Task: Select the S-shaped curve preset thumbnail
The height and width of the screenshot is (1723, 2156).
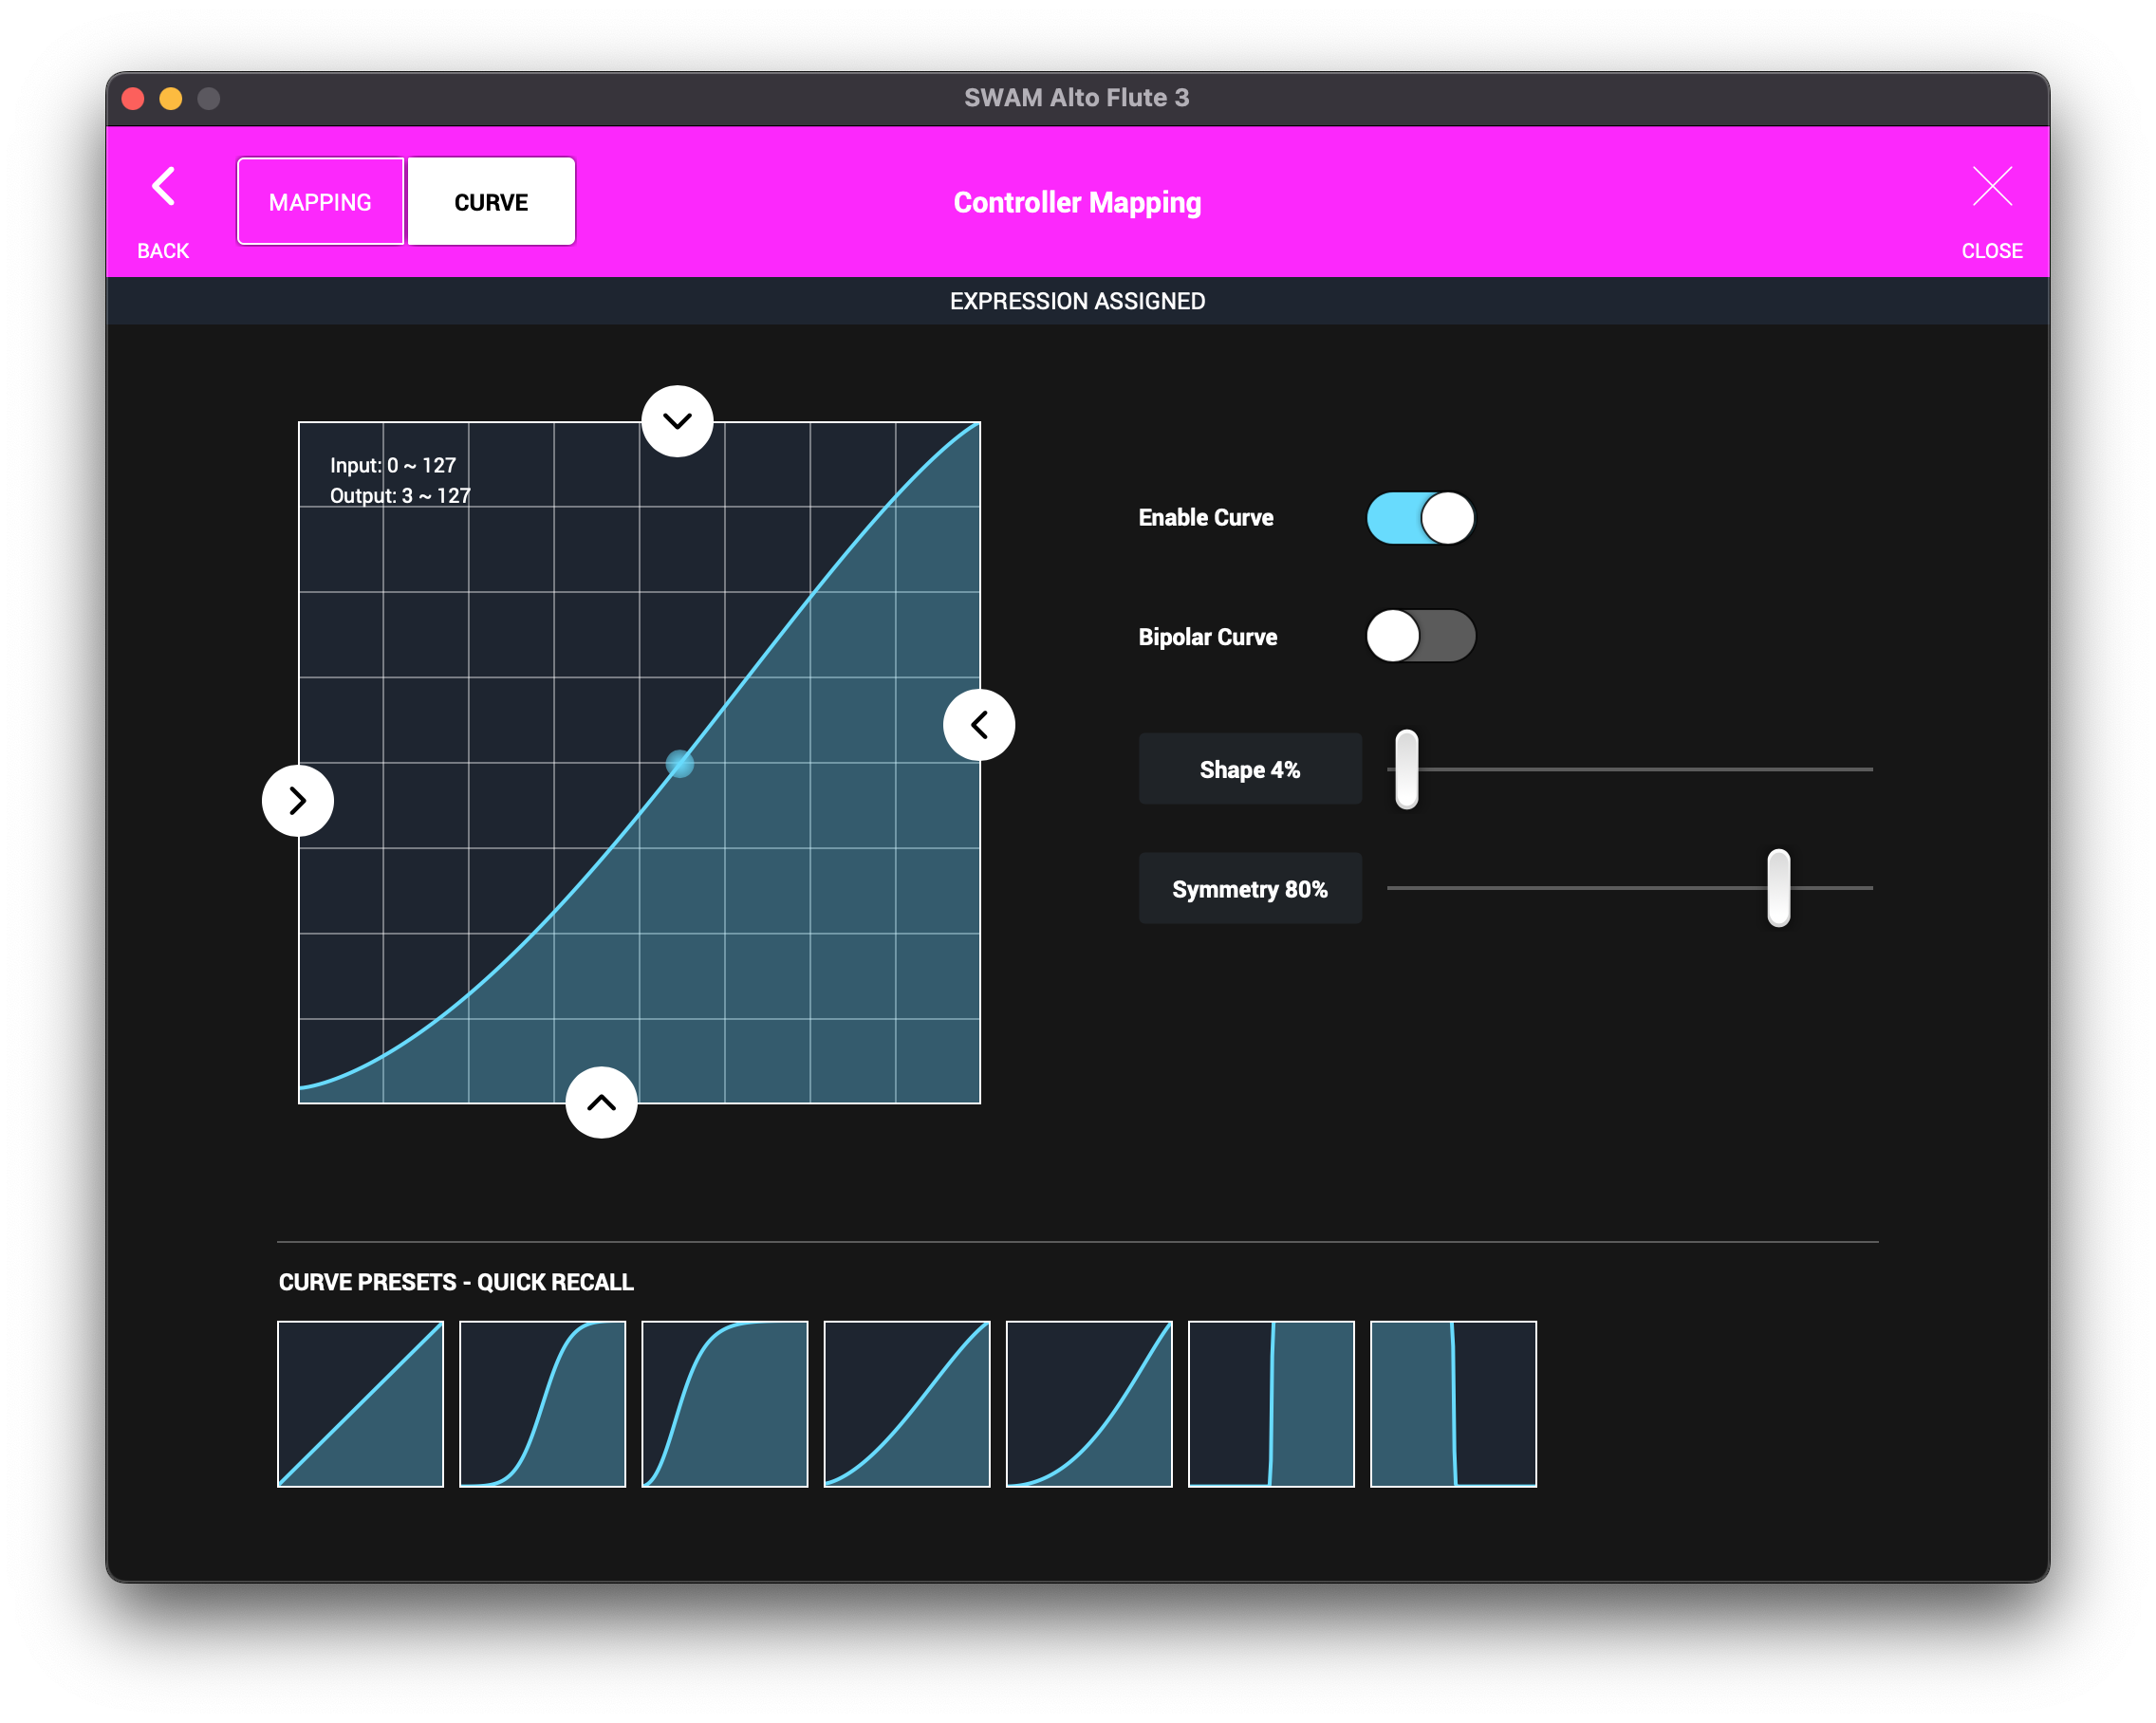Action: (x=542, y=1403)
